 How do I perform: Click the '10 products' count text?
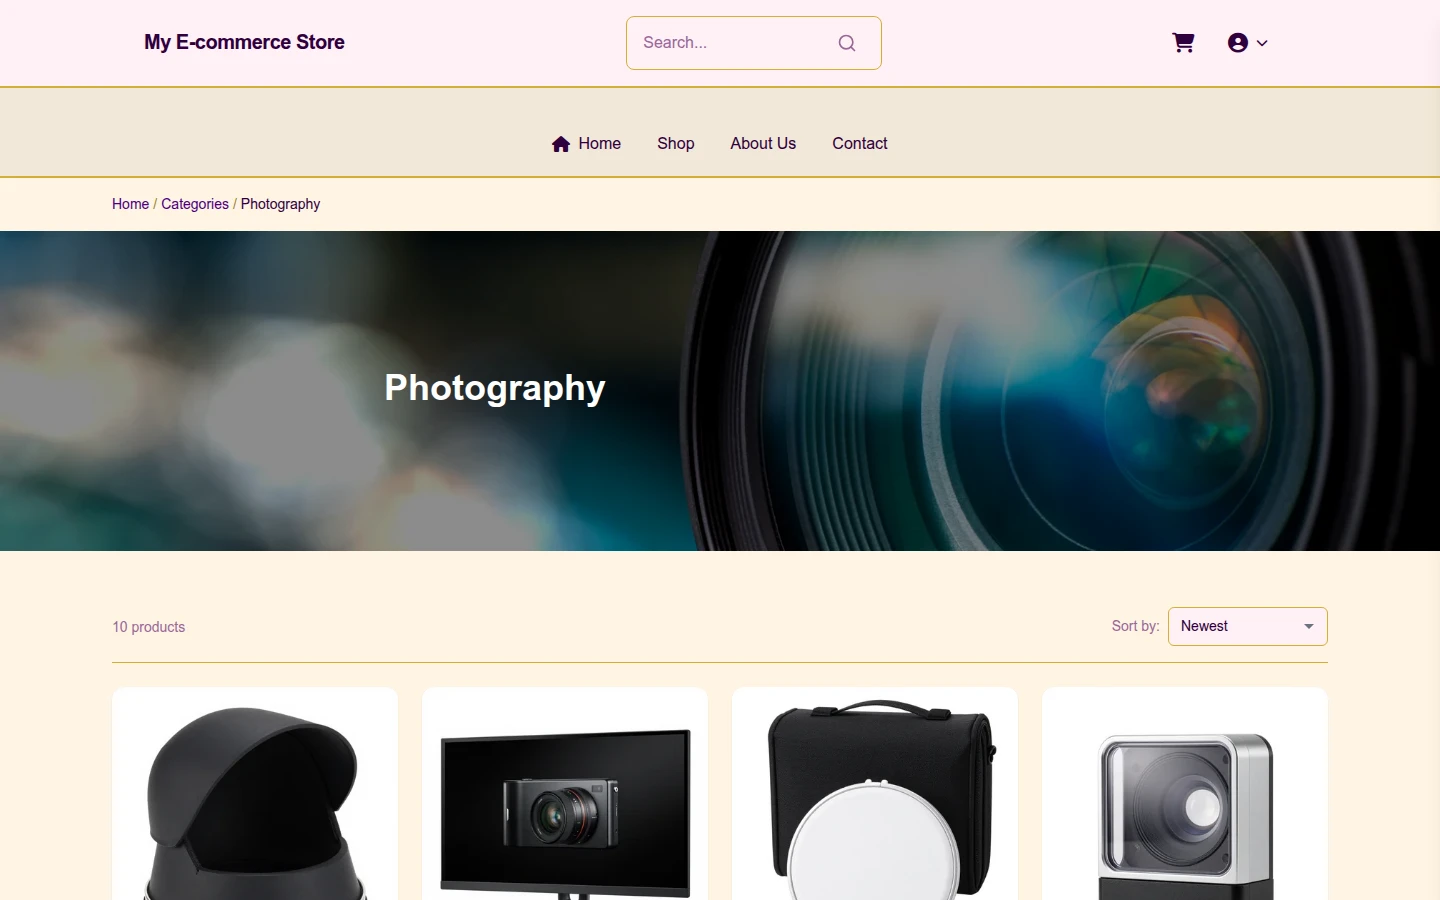[149, 627]
